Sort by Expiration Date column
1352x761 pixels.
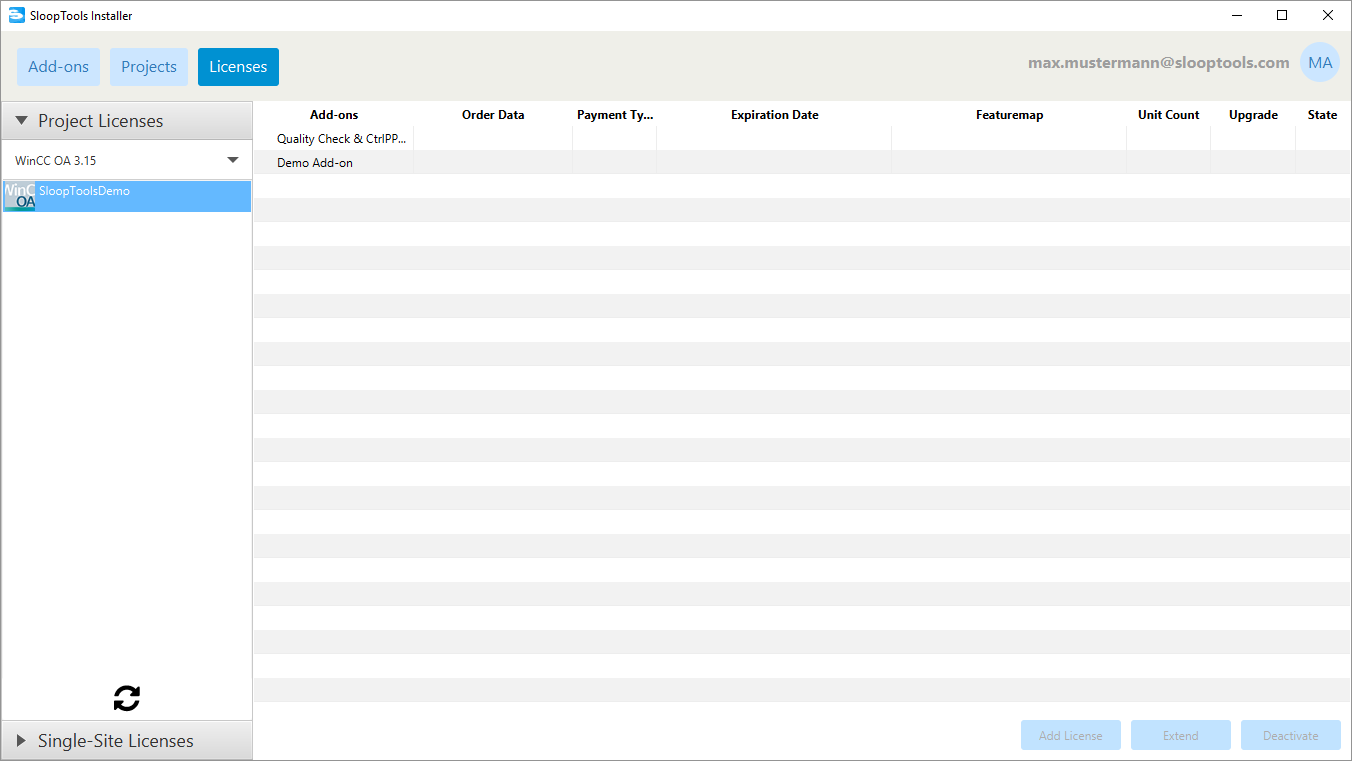pos(774,115)
